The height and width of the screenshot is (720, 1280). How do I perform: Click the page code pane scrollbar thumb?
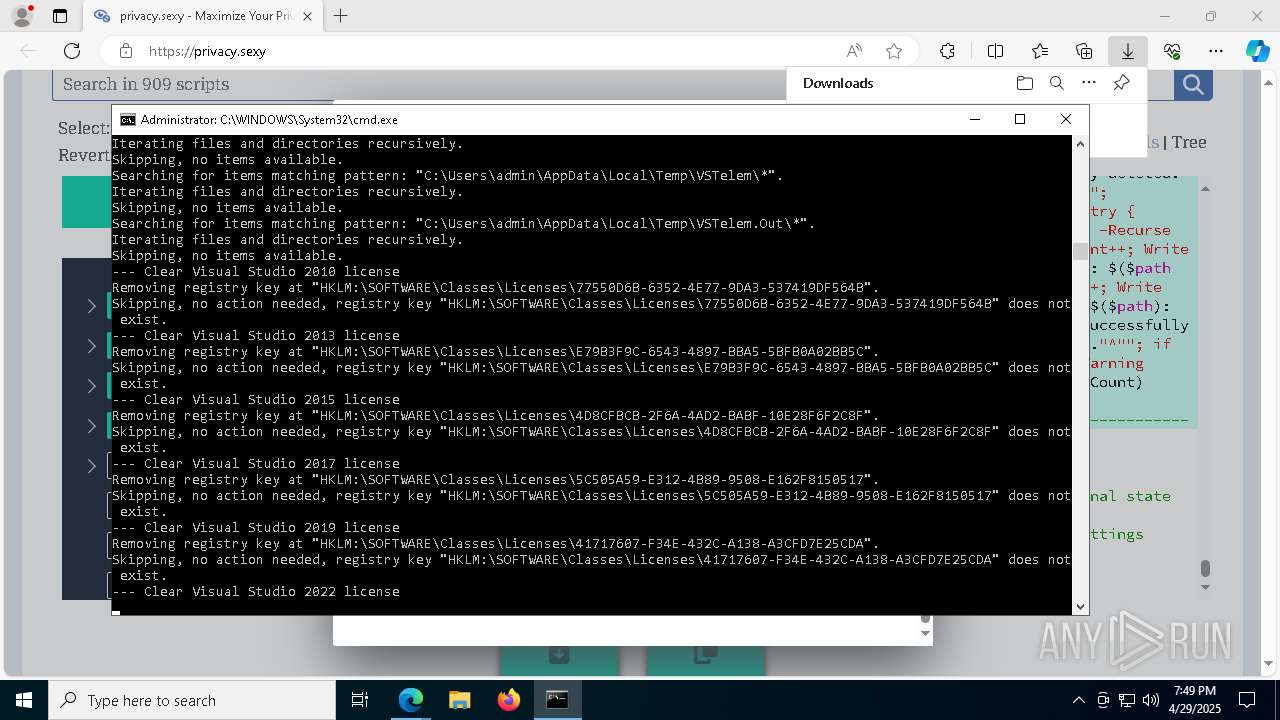pos(1205,568)
